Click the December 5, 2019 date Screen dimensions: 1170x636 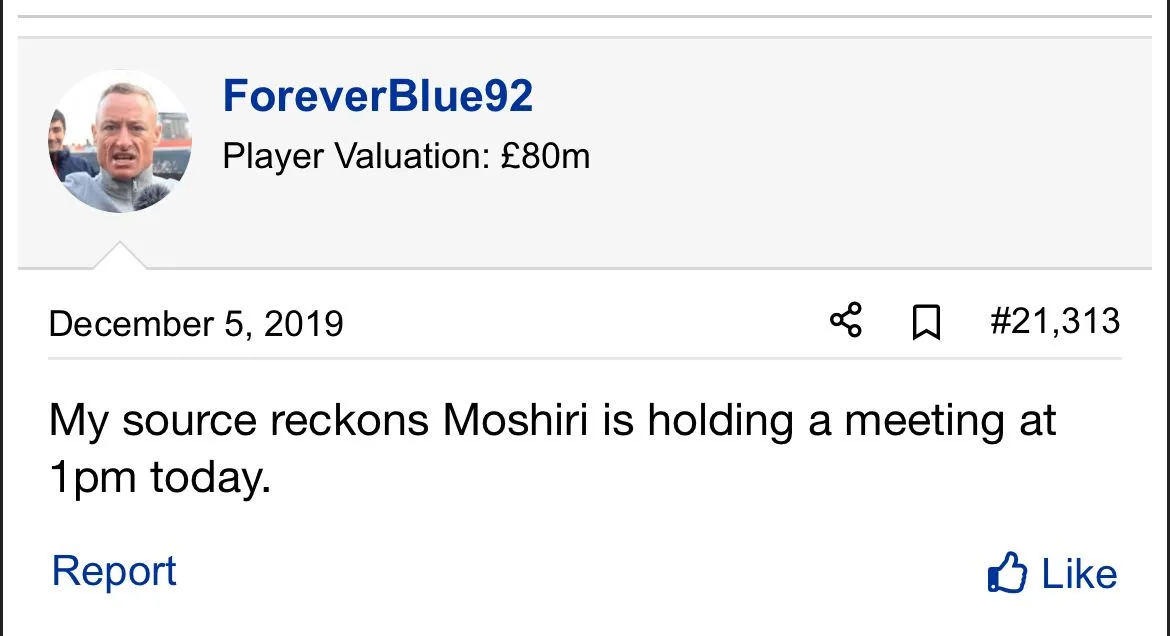(196, 324)
